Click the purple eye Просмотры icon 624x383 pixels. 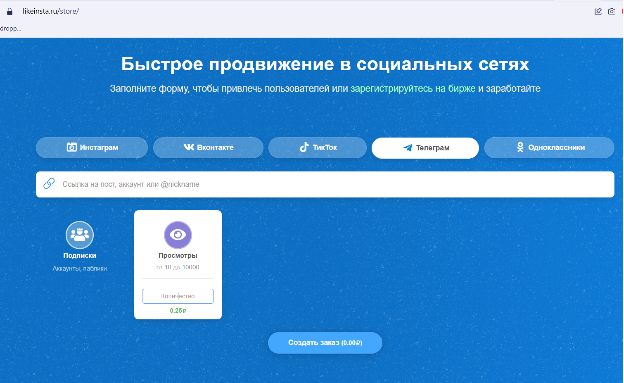coord(178,235)
